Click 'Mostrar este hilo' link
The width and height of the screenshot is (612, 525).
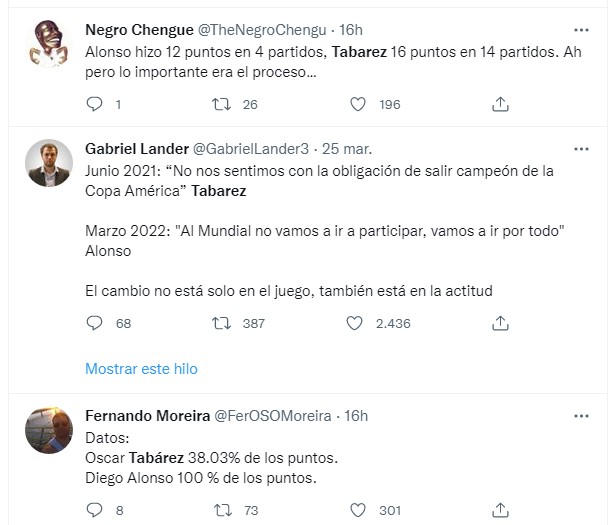[141, 369]
